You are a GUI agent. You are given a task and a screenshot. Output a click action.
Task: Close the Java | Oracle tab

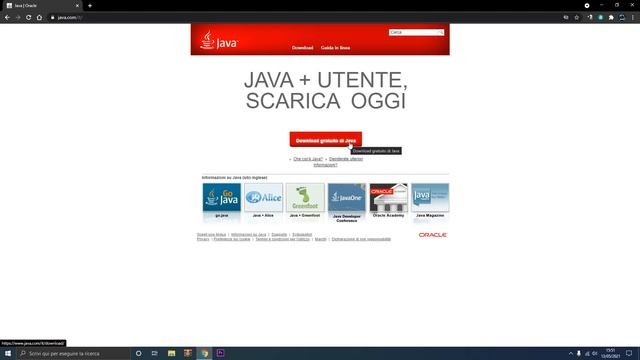coord(77,6)
